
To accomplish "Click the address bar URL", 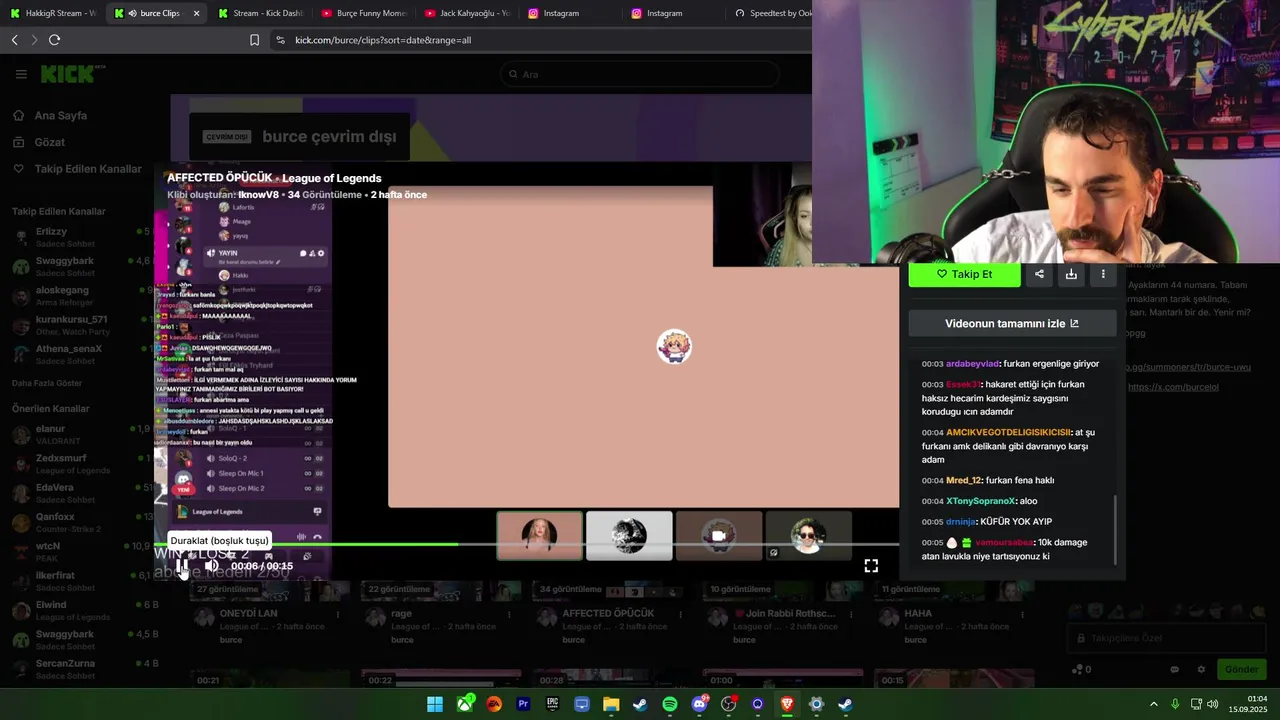I will click(x=383, y=40).
